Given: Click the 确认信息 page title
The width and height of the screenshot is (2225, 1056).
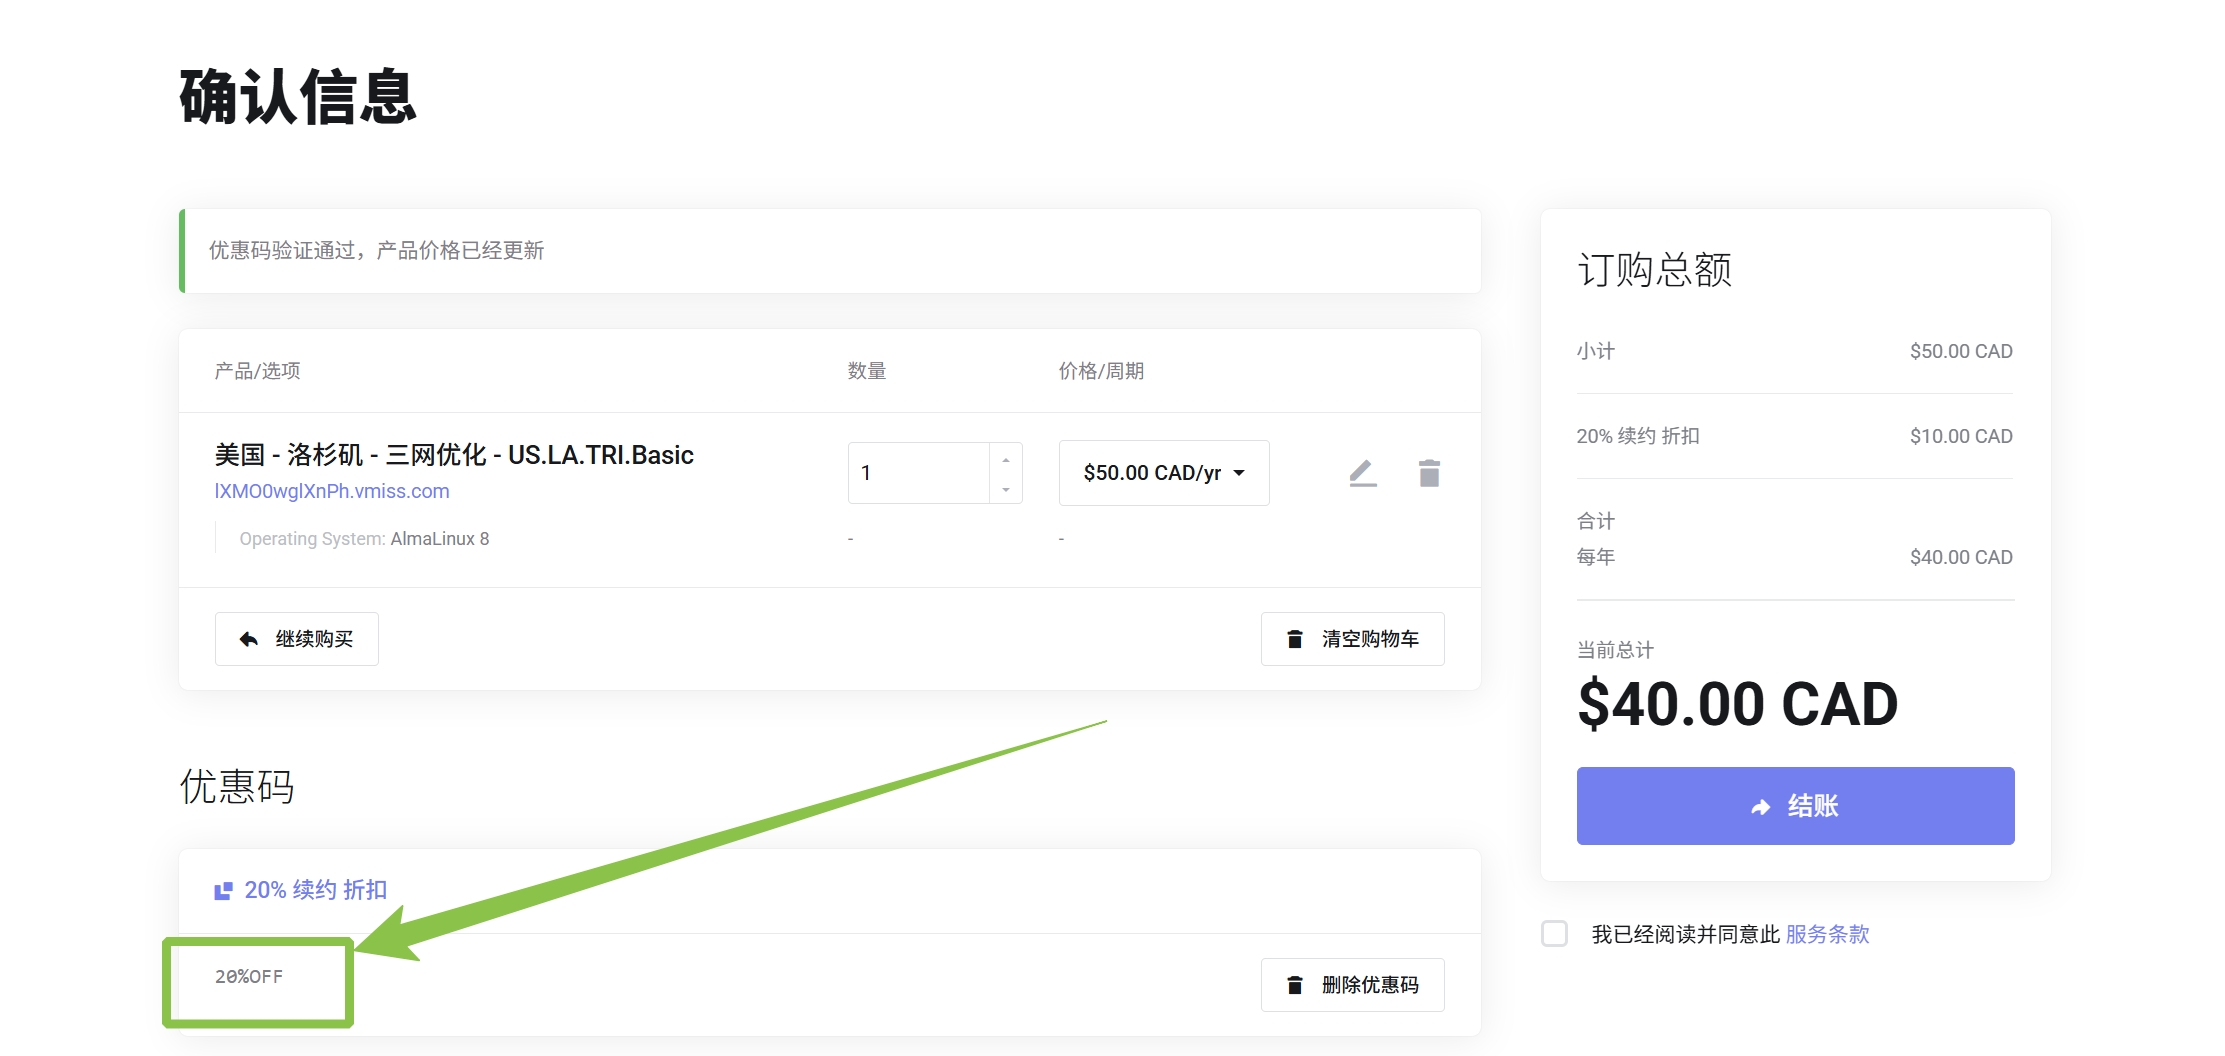Looking at the screenshot, I should [298, 97].
